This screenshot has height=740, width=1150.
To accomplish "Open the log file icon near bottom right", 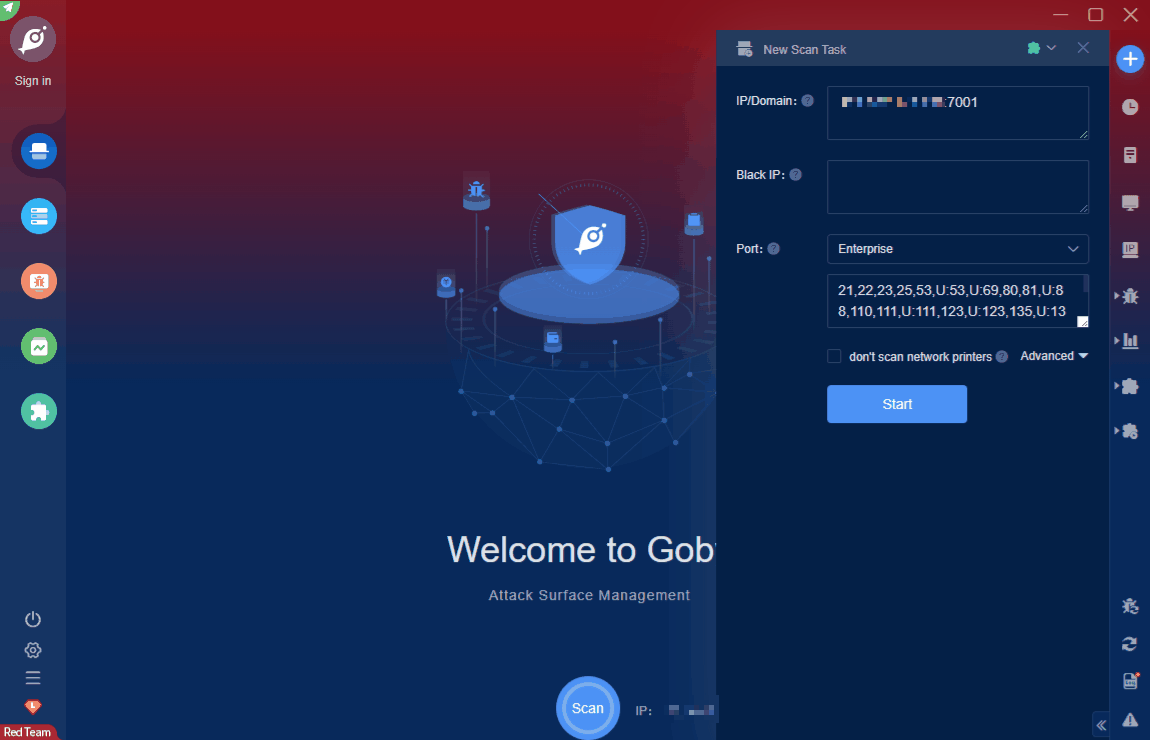I will click(1130, 680).
